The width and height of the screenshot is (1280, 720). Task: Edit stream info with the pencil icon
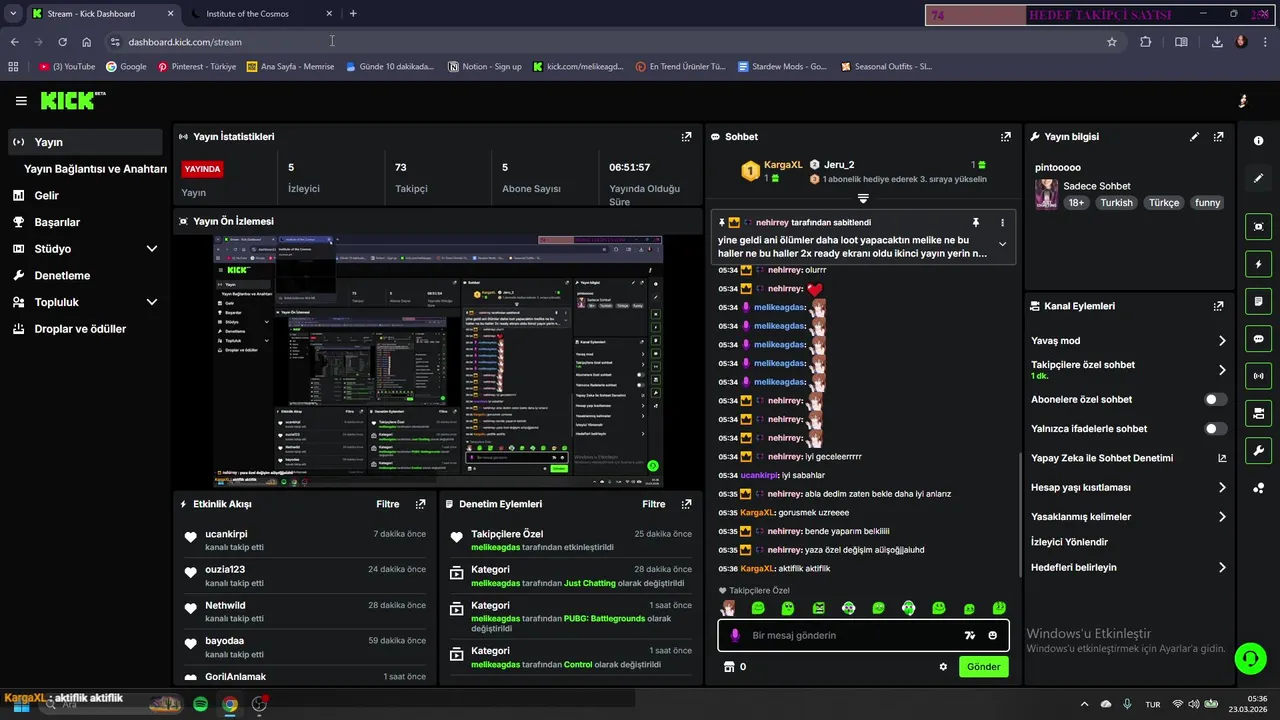pos(1194,137)
